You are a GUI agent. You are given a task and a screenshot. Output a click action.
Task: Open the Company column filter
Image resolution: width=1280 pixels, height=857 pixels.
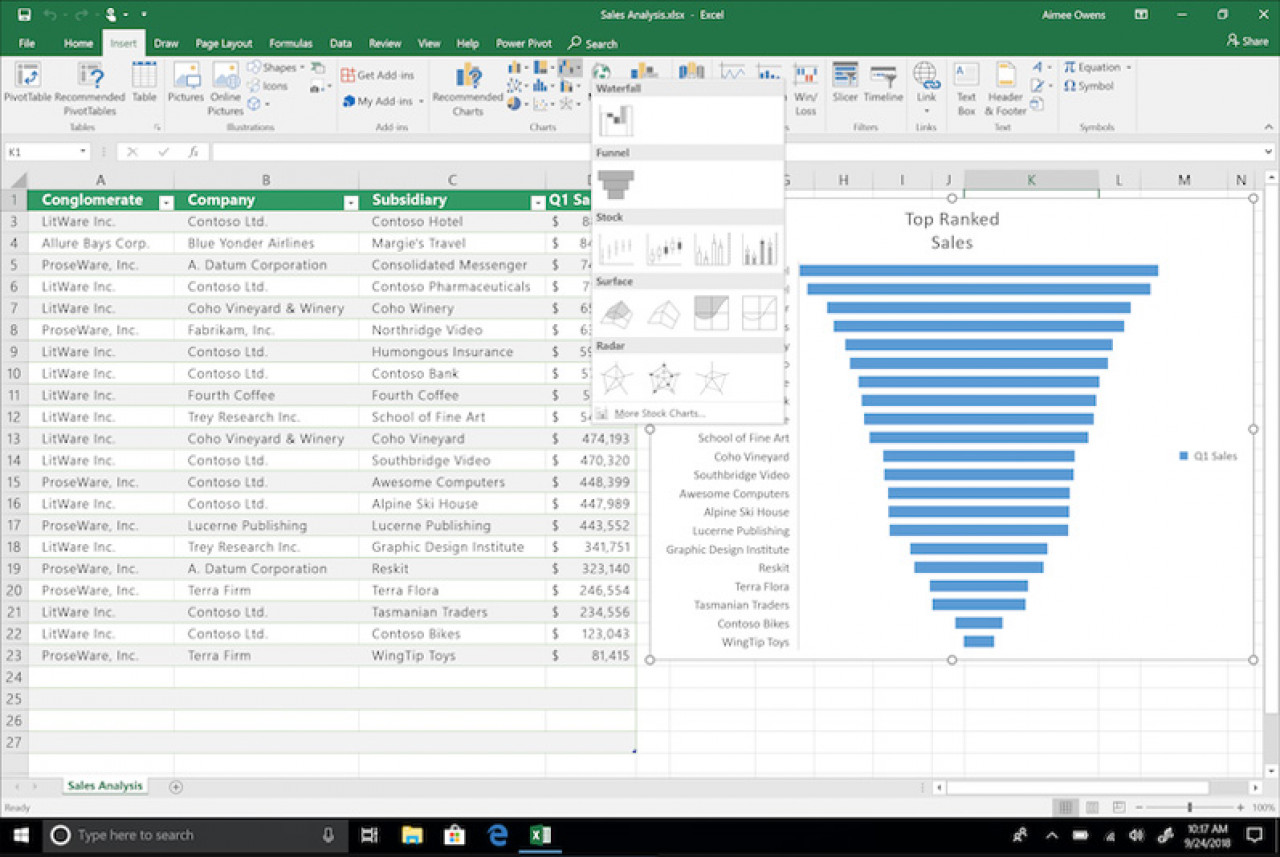pyautogui.click(x=350, y=201)
